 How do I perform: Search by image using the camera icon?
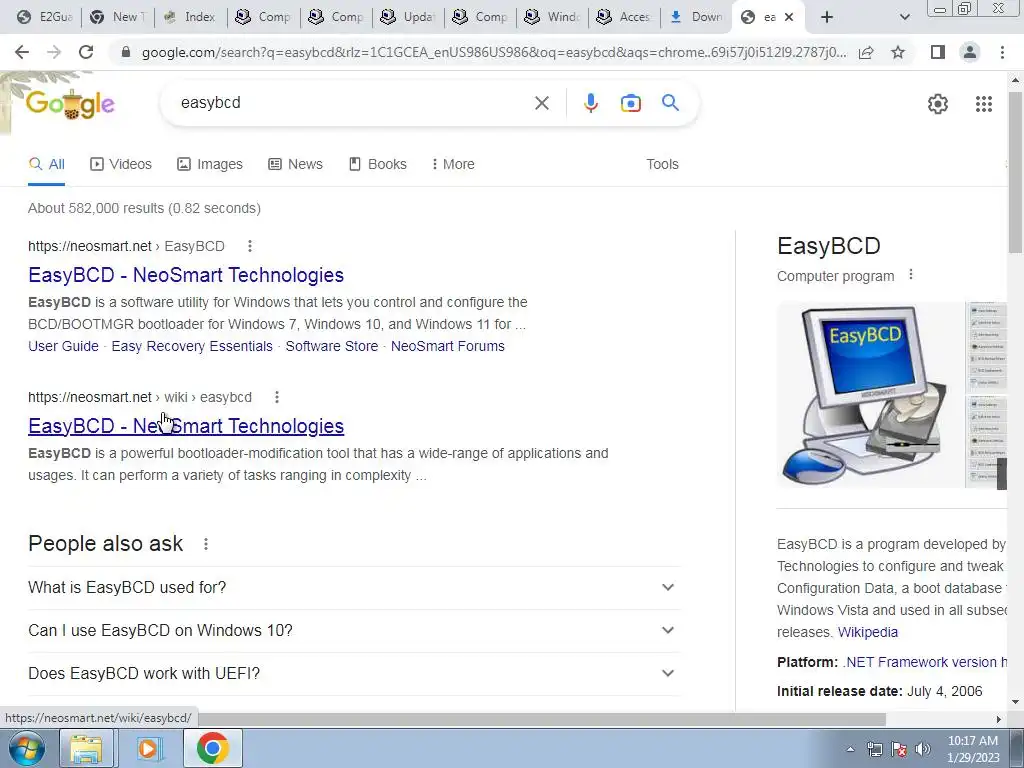click(x=630, y=103)
